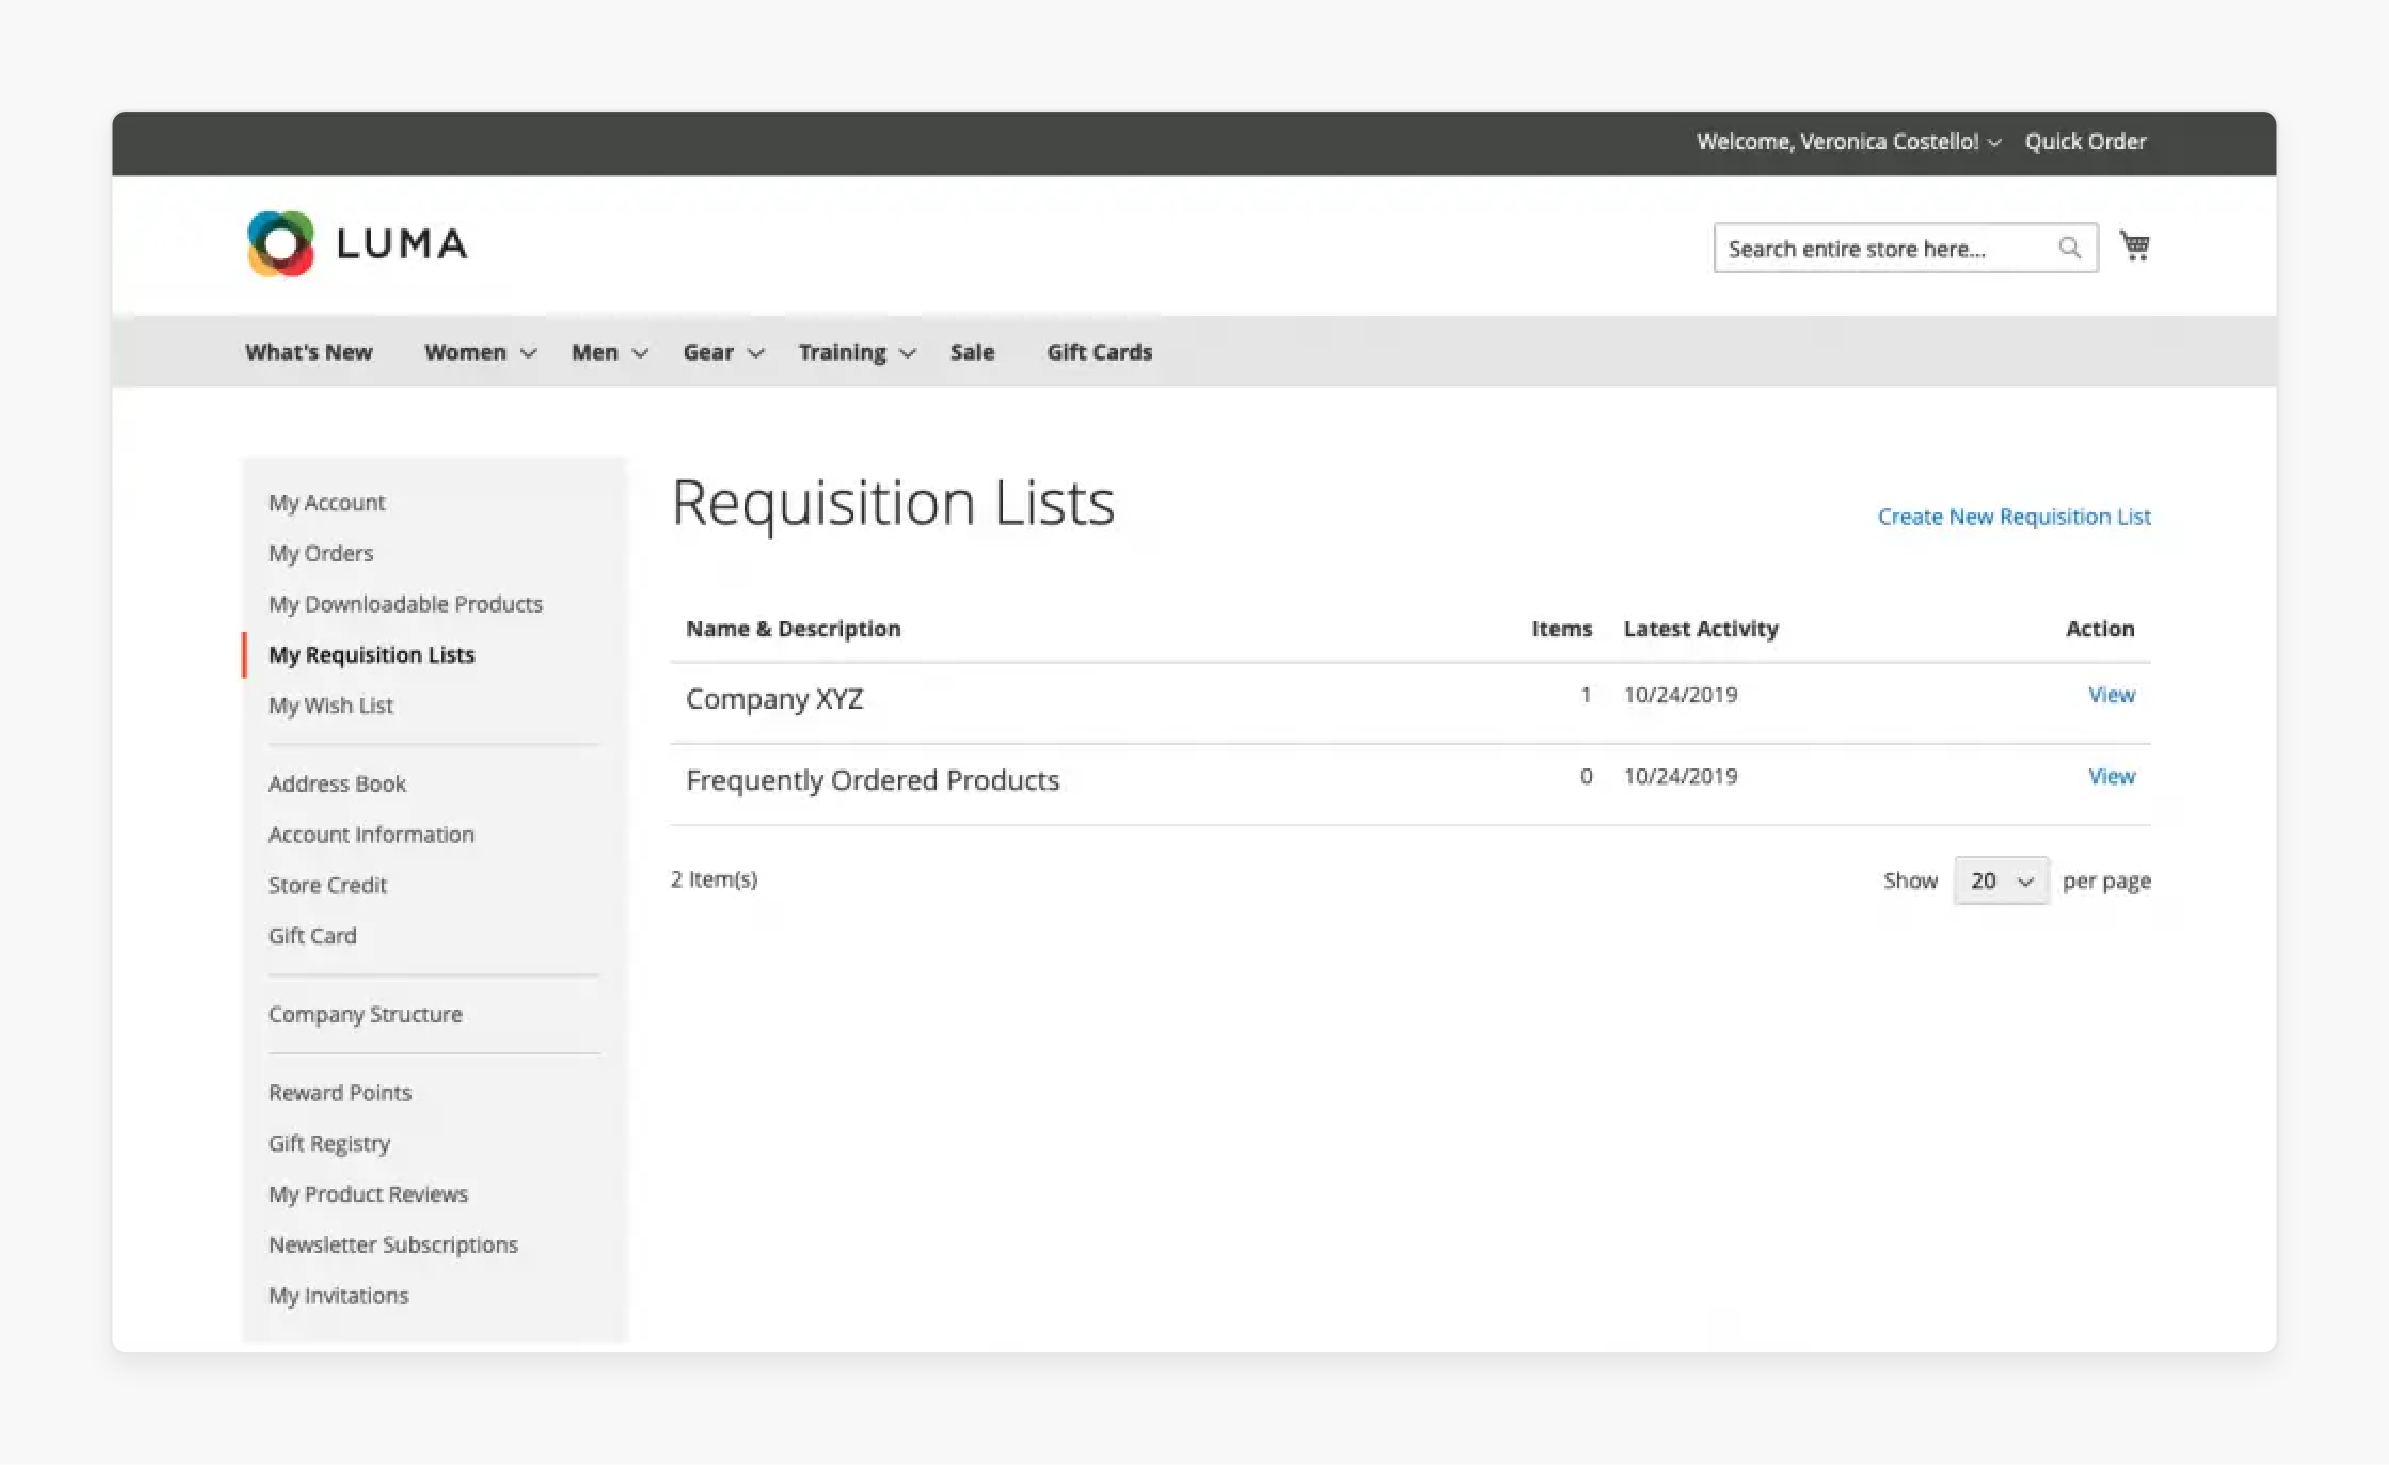Viewport: 2389px width, 1465px height.
Task: Navigate to Company Structure section
Action: (x=365, y=1013)
